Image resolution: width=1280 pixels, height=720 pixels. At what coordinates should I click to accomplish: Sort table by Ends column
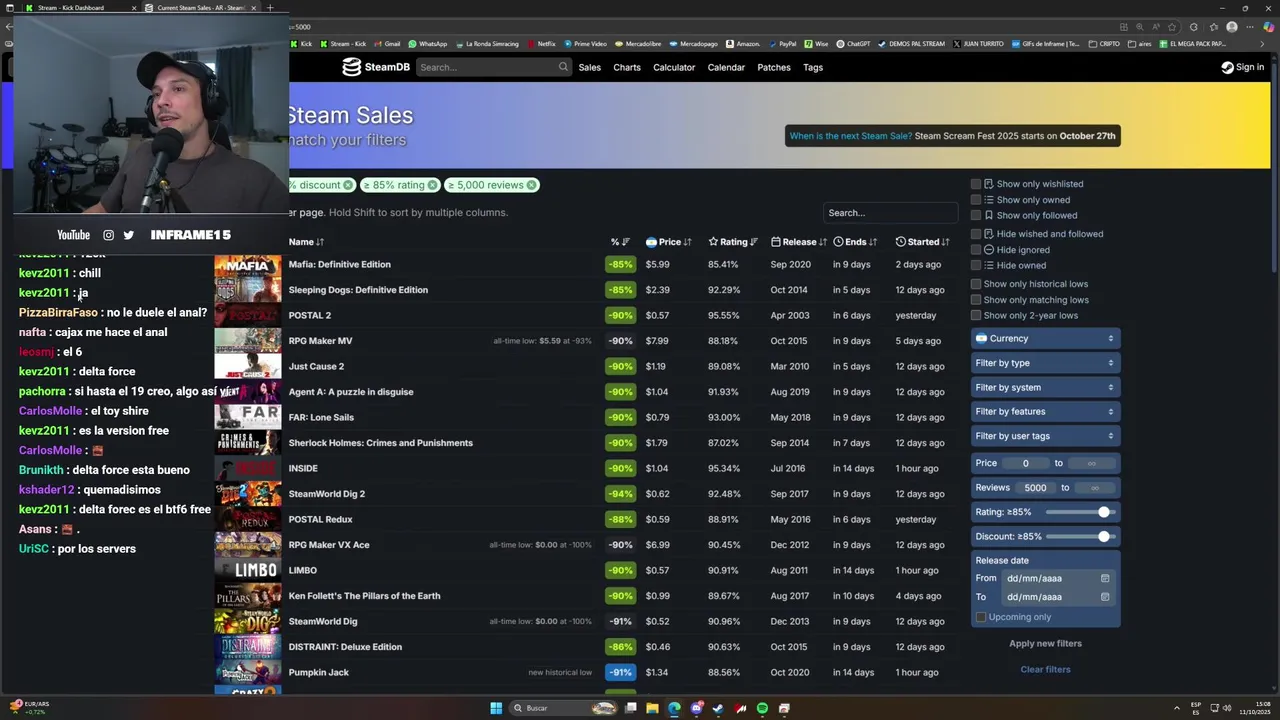tap(855, 242)
